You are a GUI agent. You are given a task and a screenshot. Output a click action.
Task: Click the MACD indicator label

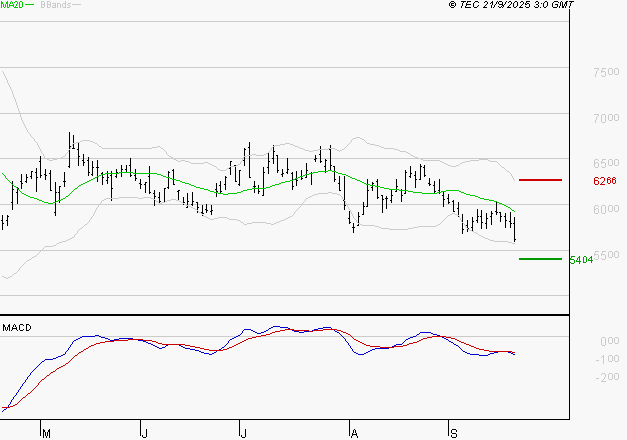(17, 327)
